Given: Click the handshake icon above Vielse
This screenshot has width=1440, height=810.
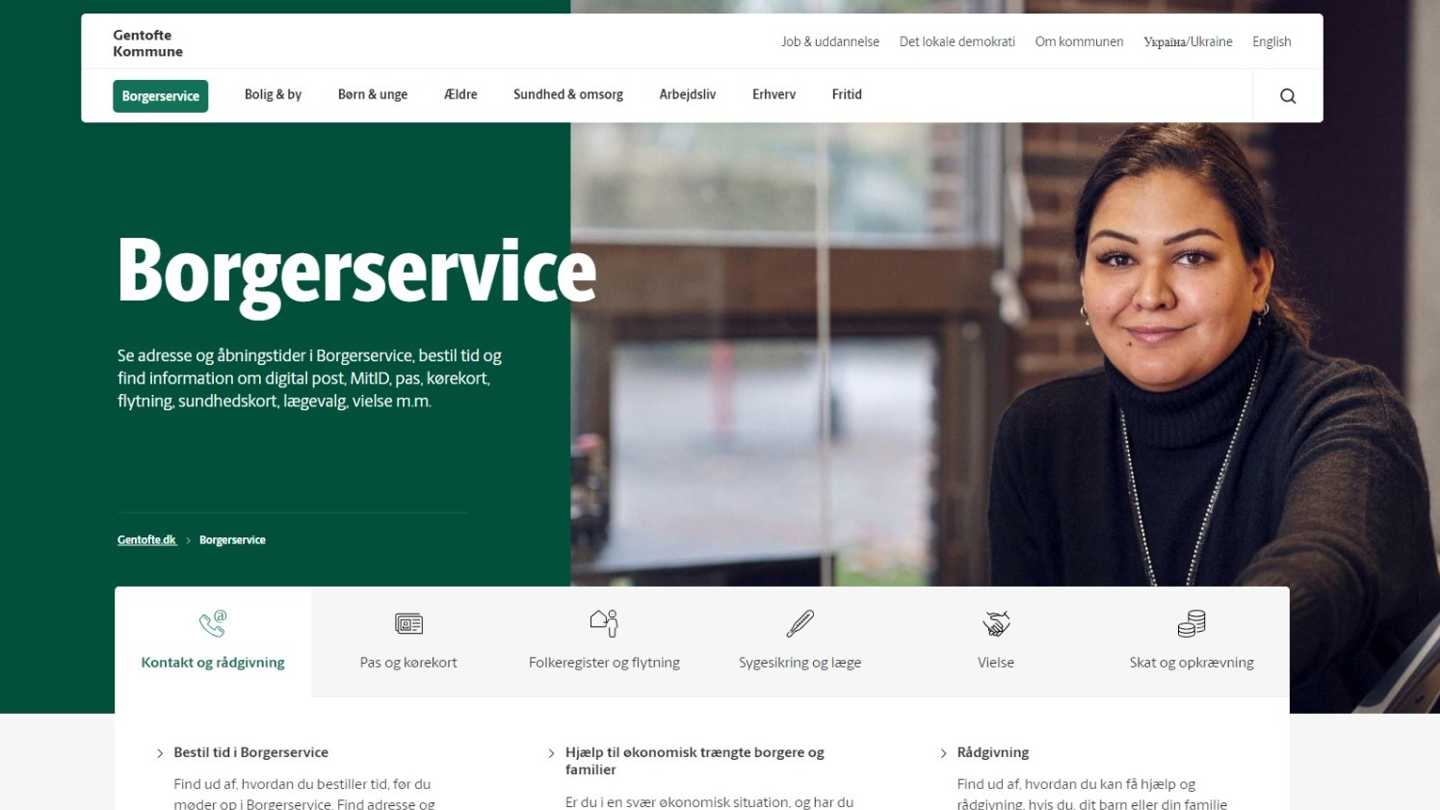Looking at the screenshot, I should tap(996, 624).
